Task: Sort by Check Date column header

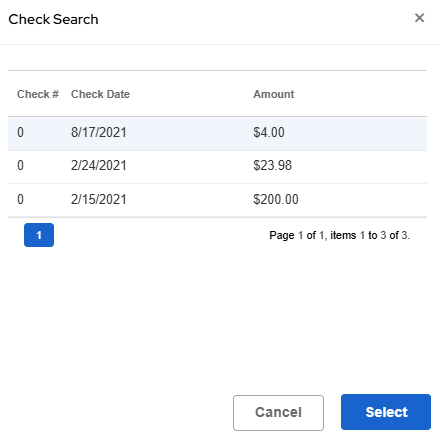Action: pyautogui.click(x=100, y=94)
